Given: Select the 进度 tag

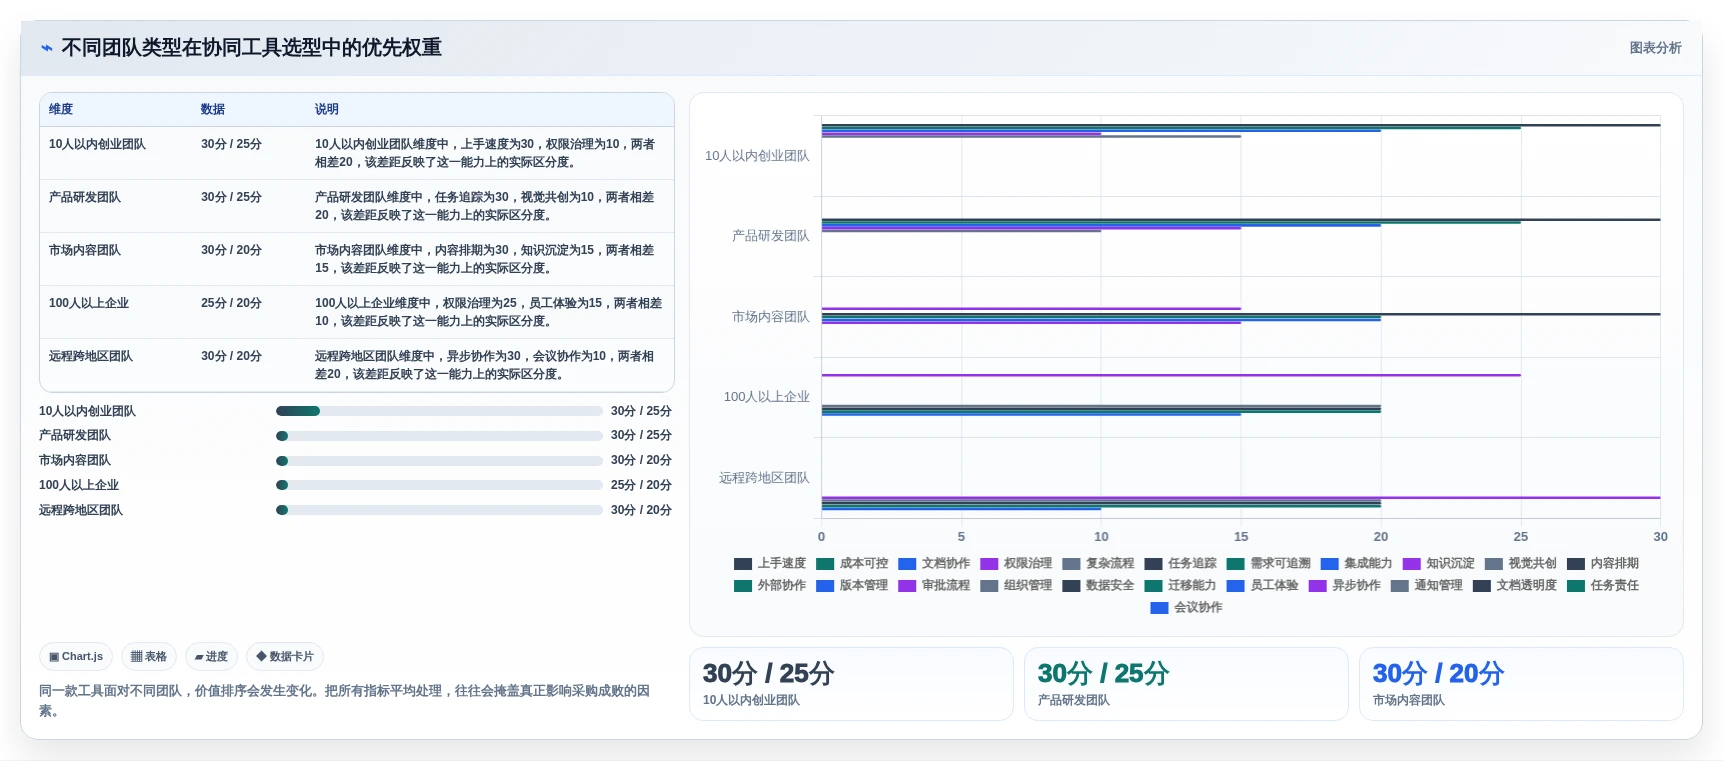Looking at the screenshot, I should [x=211, y=657].
